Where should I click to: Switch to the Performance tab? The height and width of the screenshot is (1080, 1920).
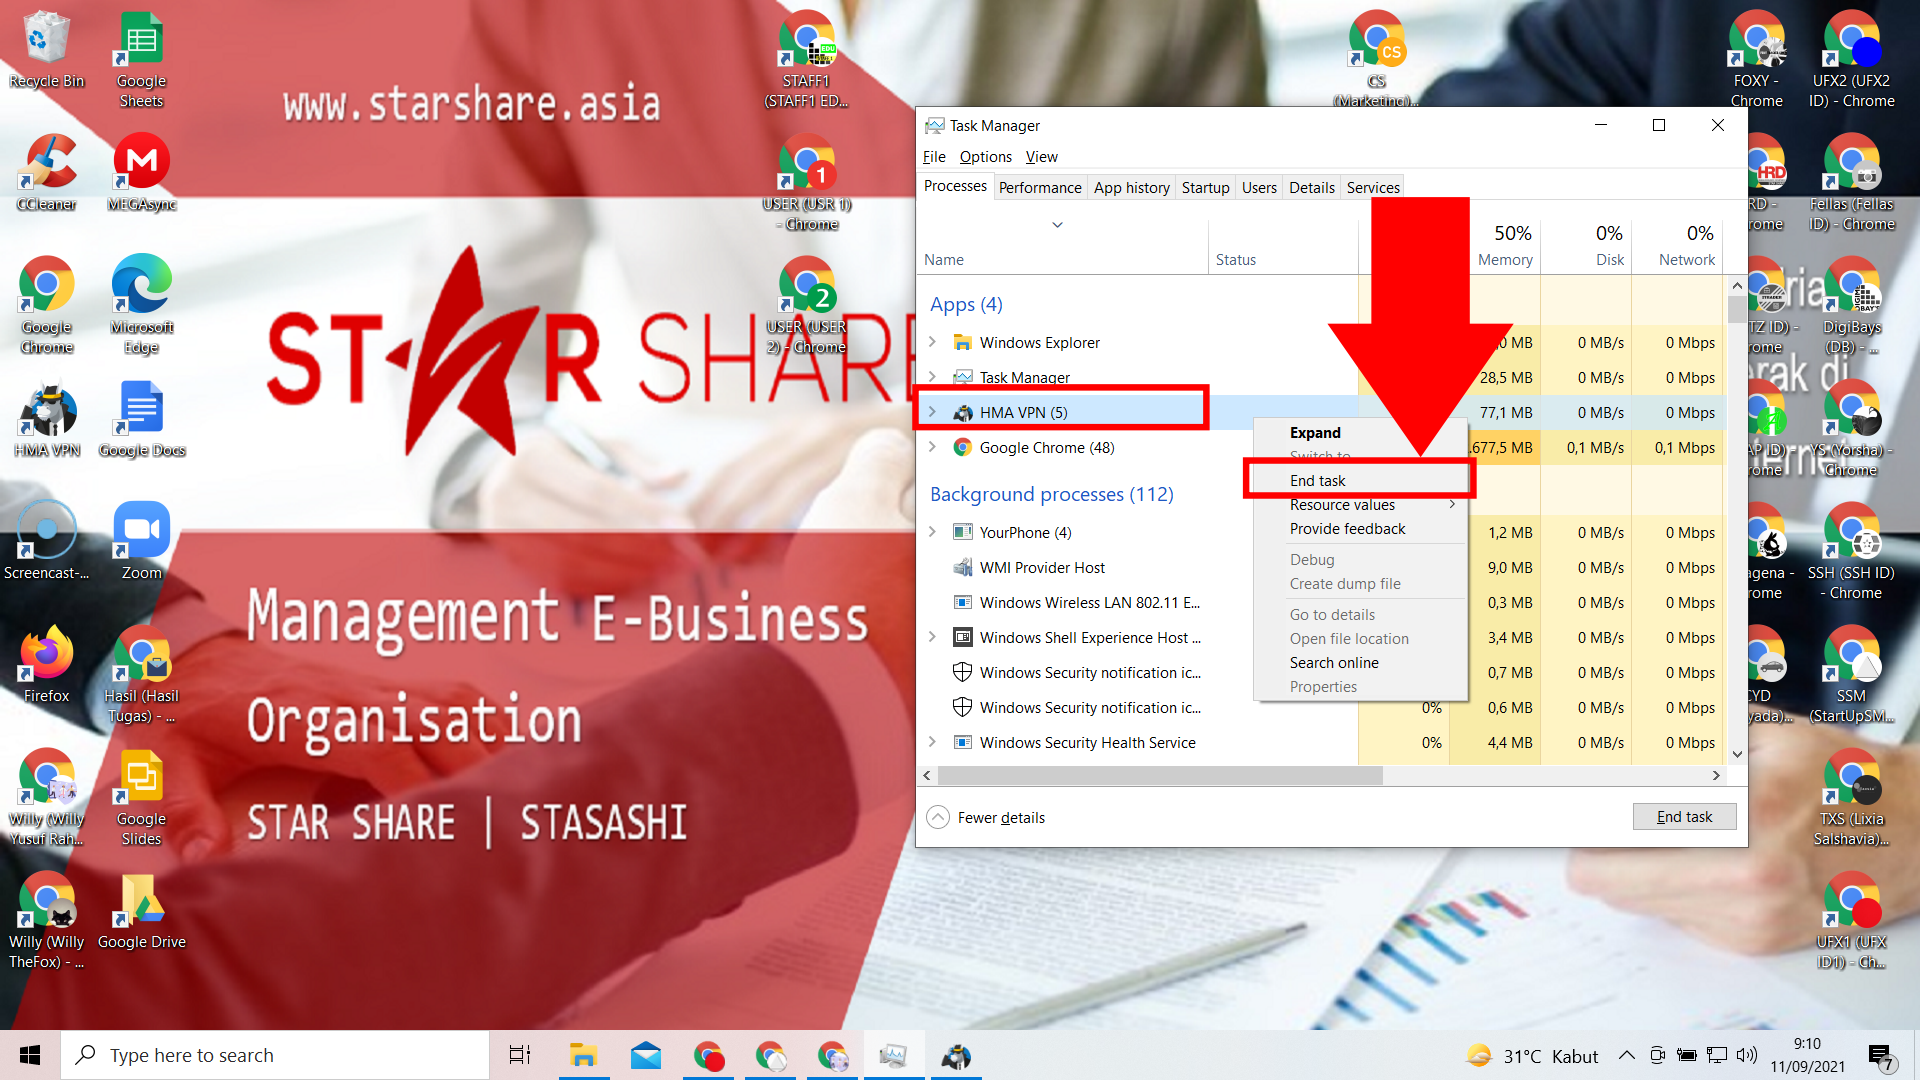click(1040, 187)
